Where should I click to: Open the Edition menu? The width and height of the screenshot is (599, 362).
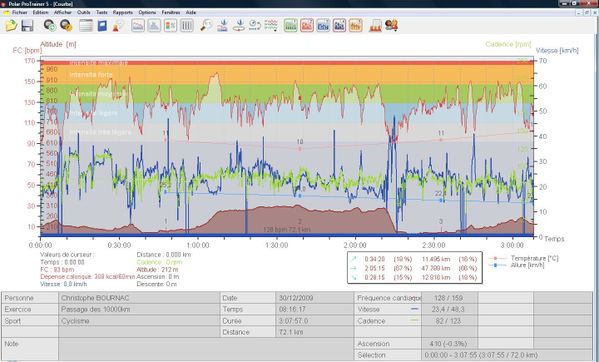click(x=40, y=12)
